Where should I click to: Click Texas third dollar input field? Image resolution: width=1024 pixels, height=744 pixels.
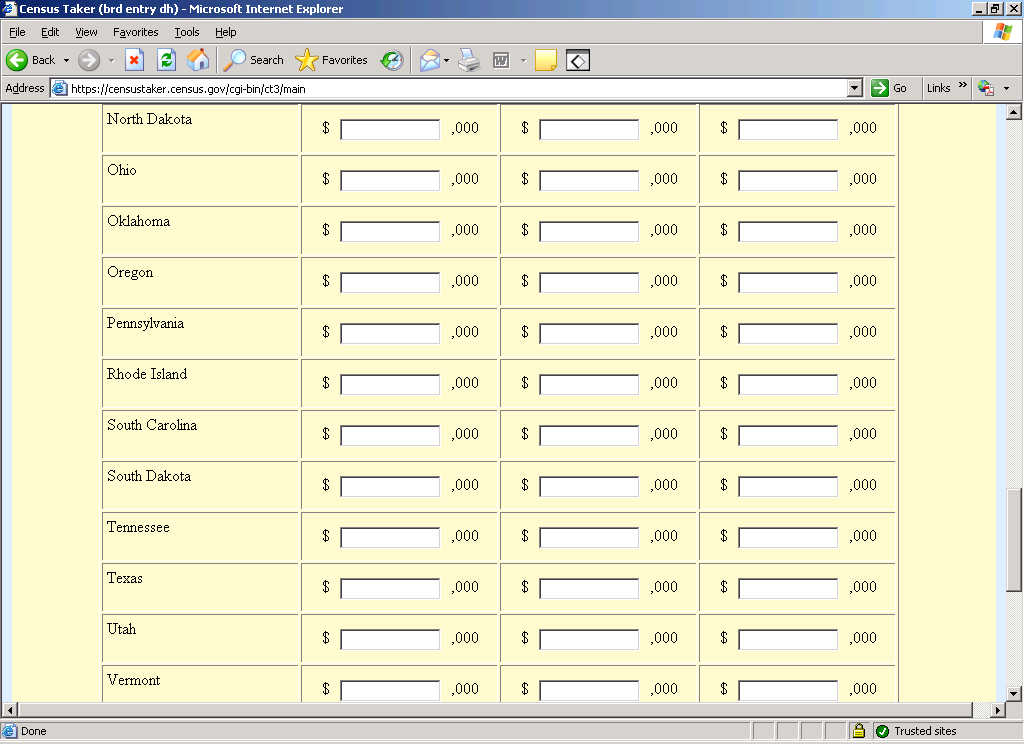coord(788,588)
